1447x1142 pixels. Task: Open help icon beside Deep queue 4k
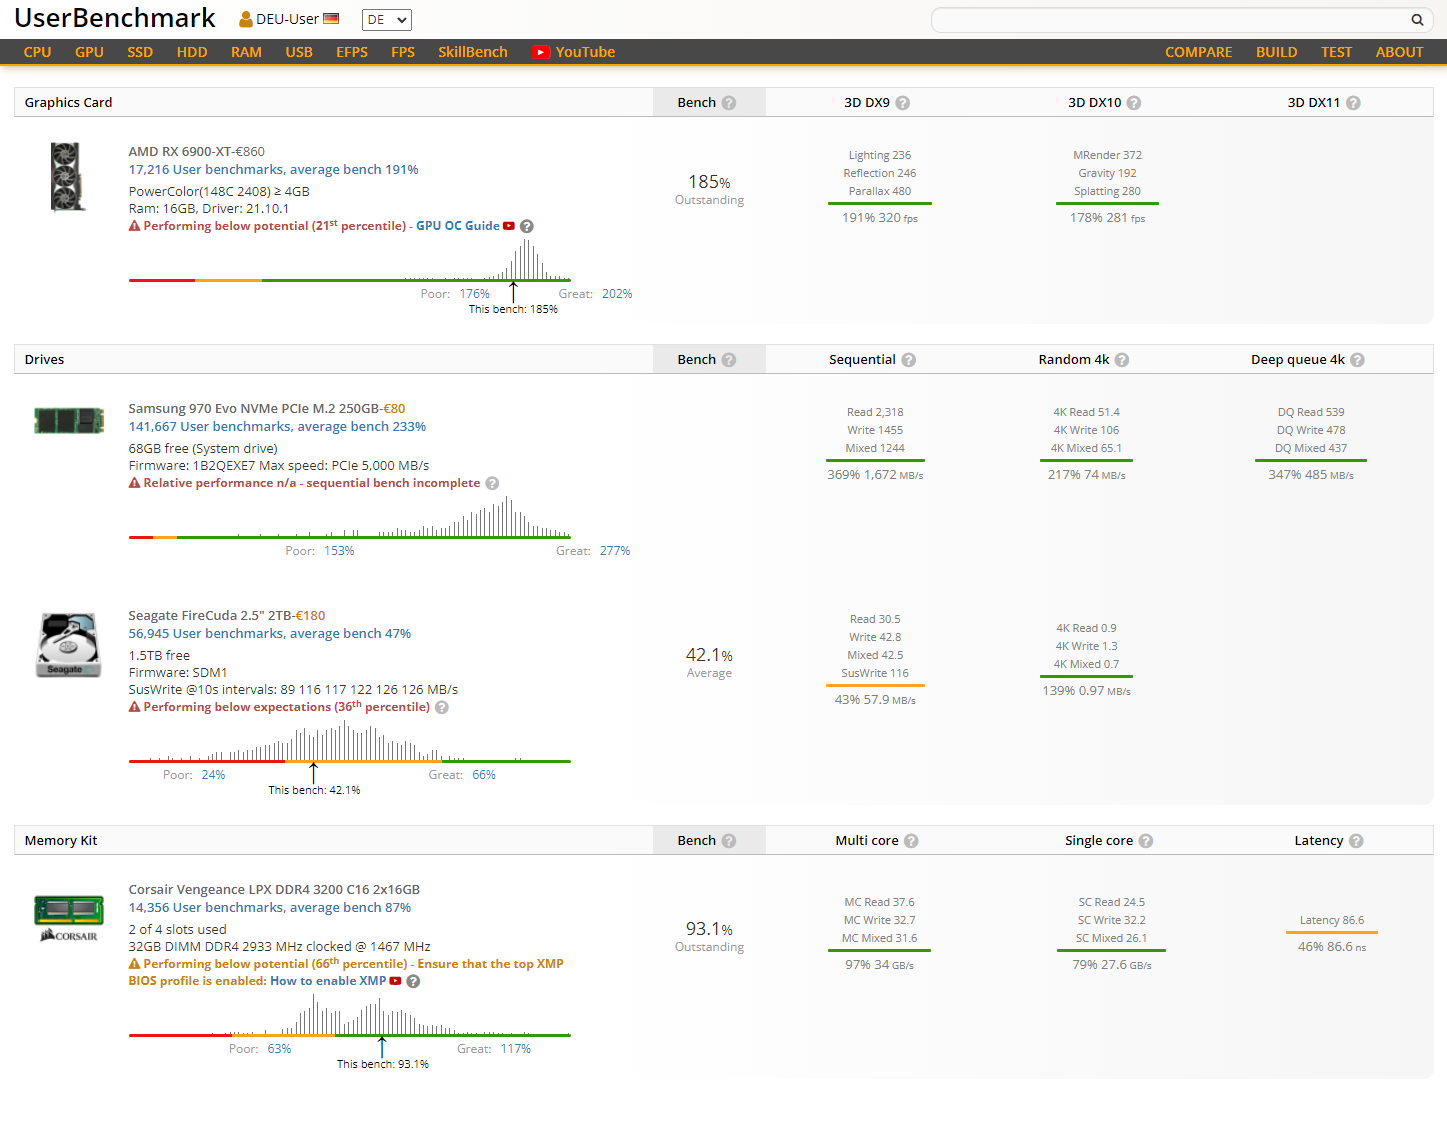click(x=1358, y=360)
